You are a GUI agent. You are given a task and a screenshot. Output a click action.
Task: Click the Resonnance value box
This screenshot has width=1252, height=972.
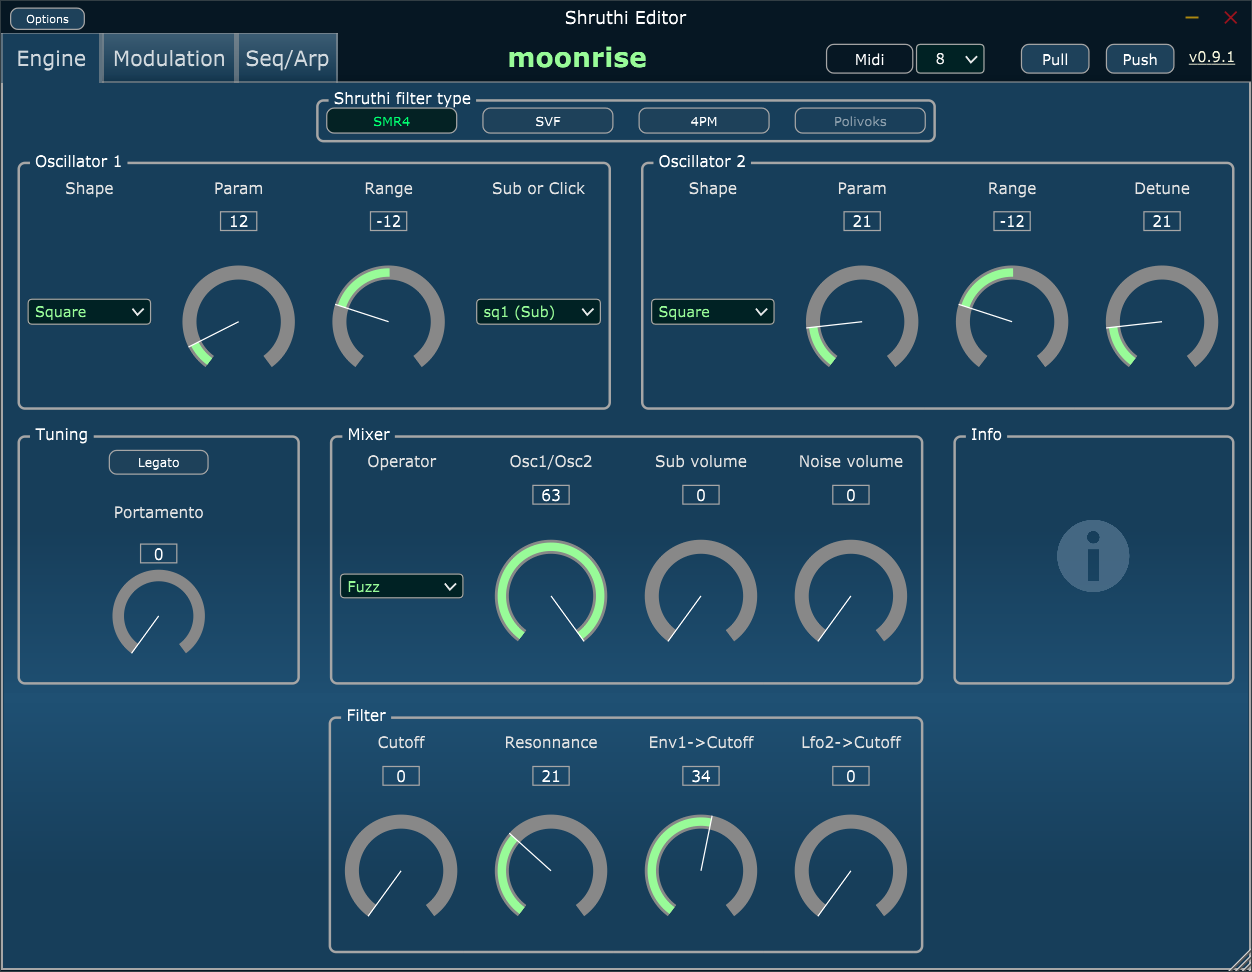tap(551, 776)
